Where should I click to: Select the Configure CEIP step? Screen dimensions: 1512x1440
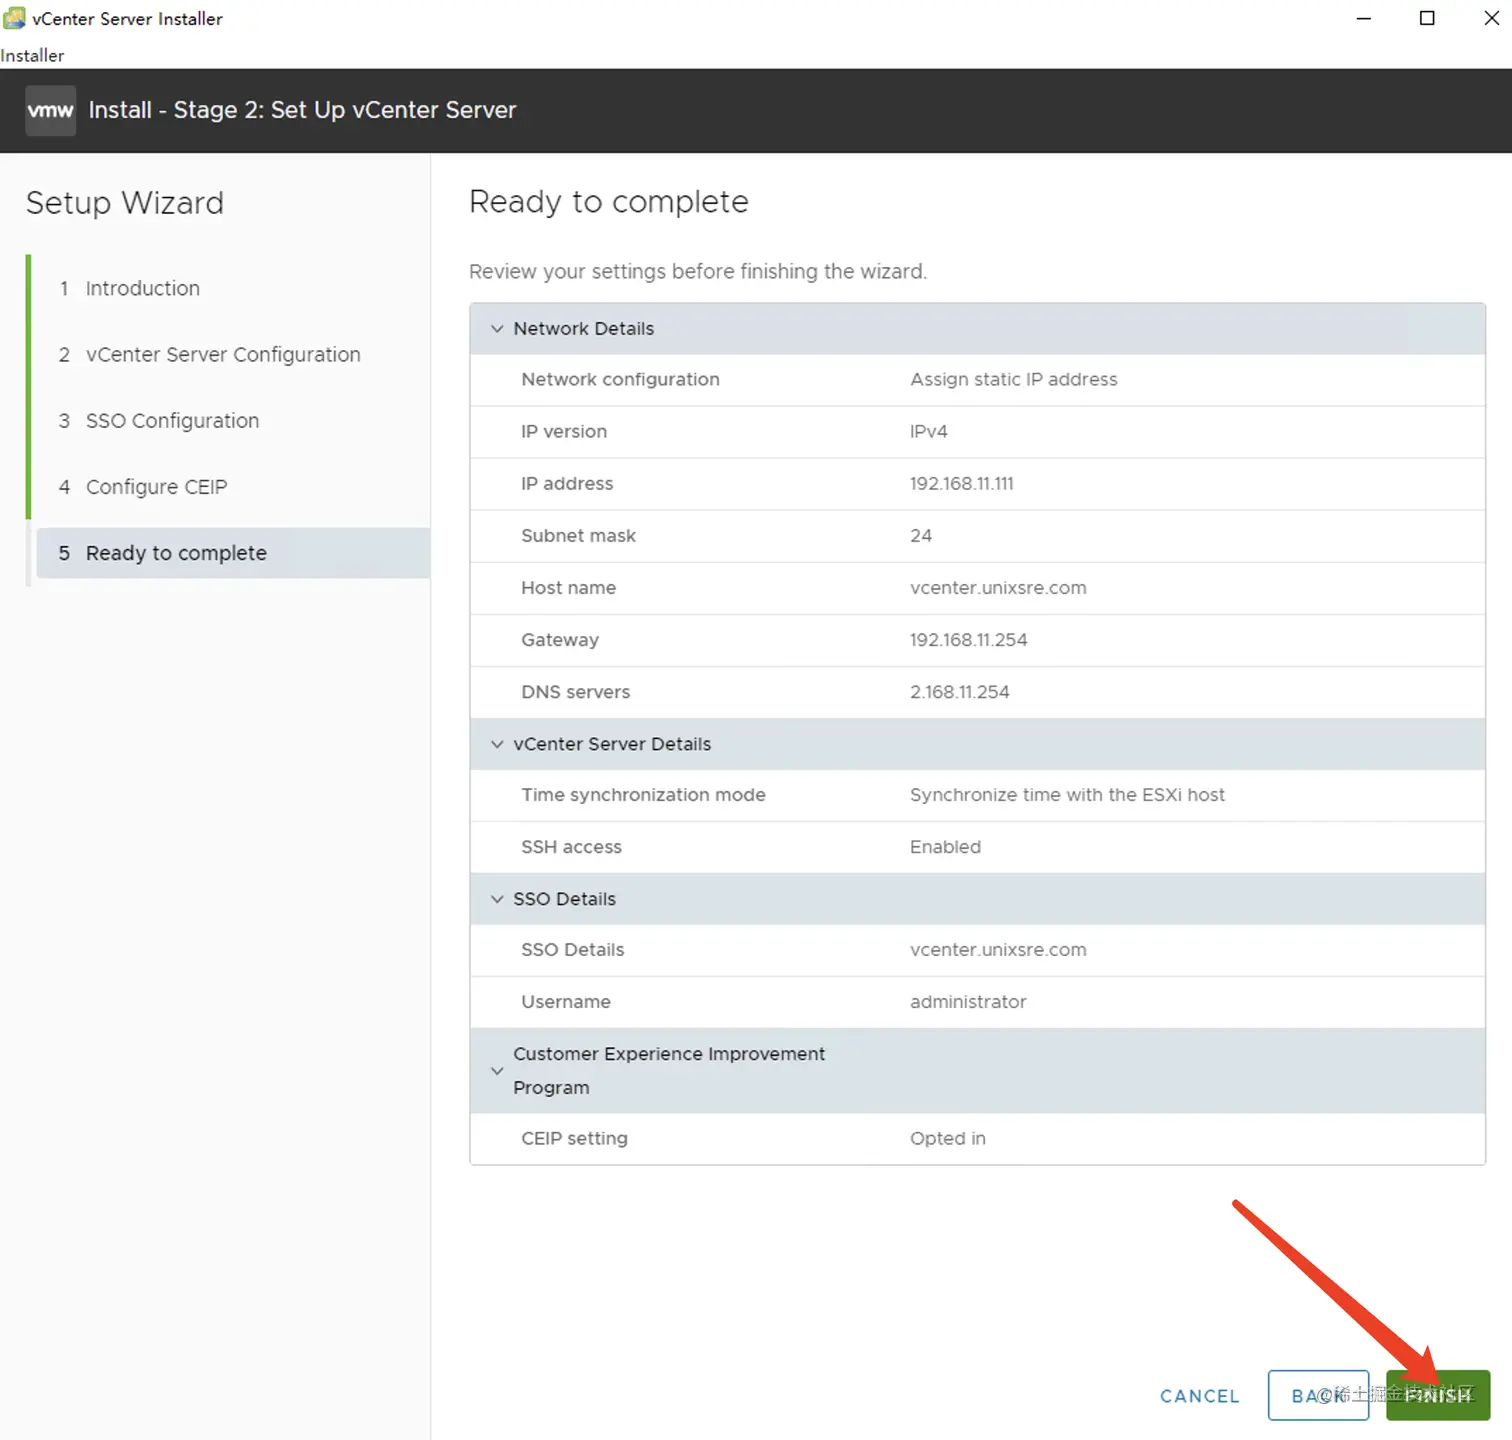(156, 487)
